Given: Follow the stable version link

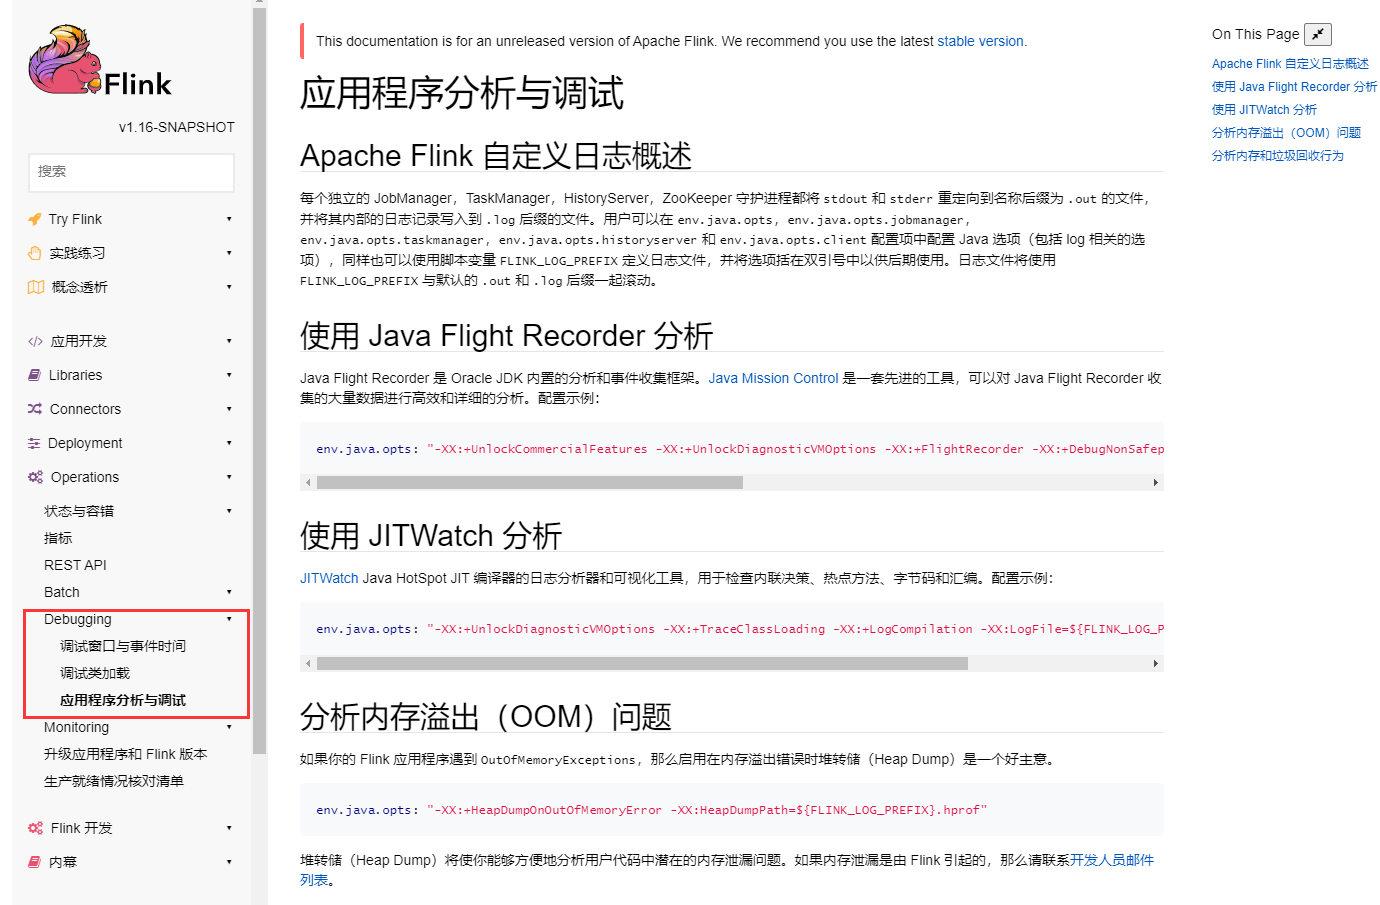Looking at the screenshot, I should point(980,41).
